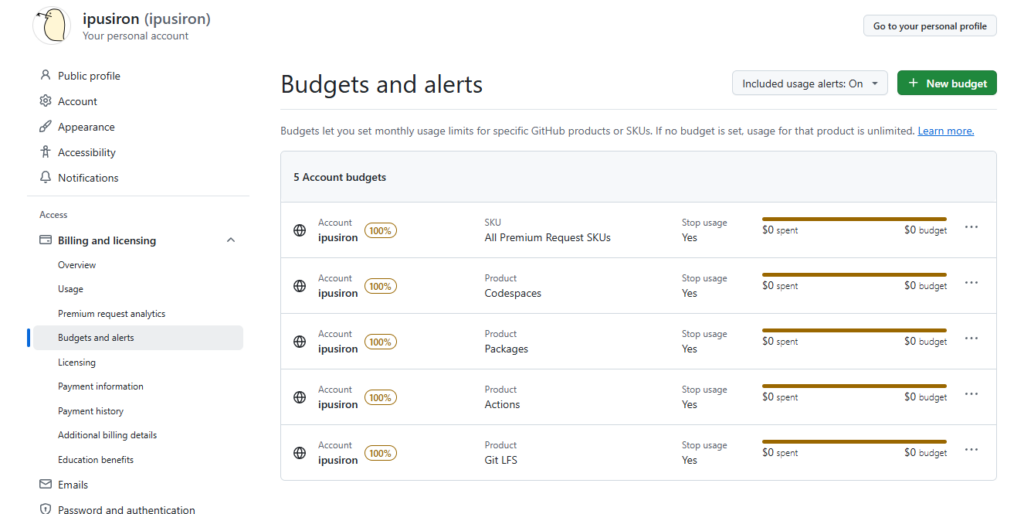
Task: Open the Included usage alerts dropdown
Action: pos(809,84)
